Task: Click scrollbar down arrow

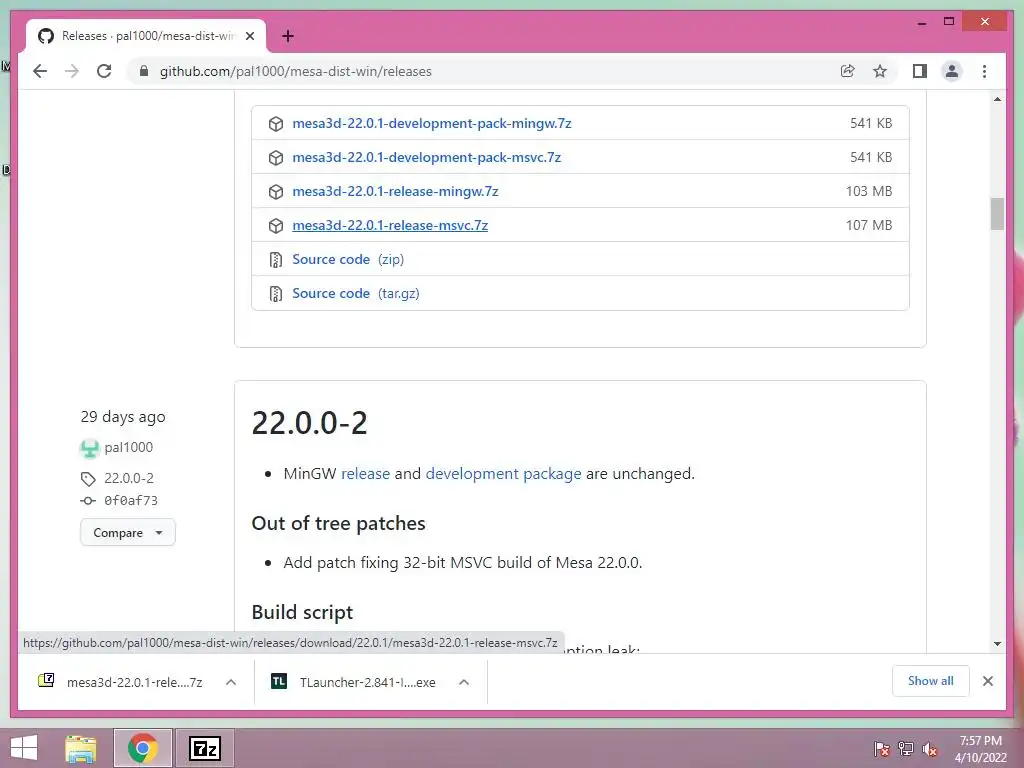Action: click(997, 644)
